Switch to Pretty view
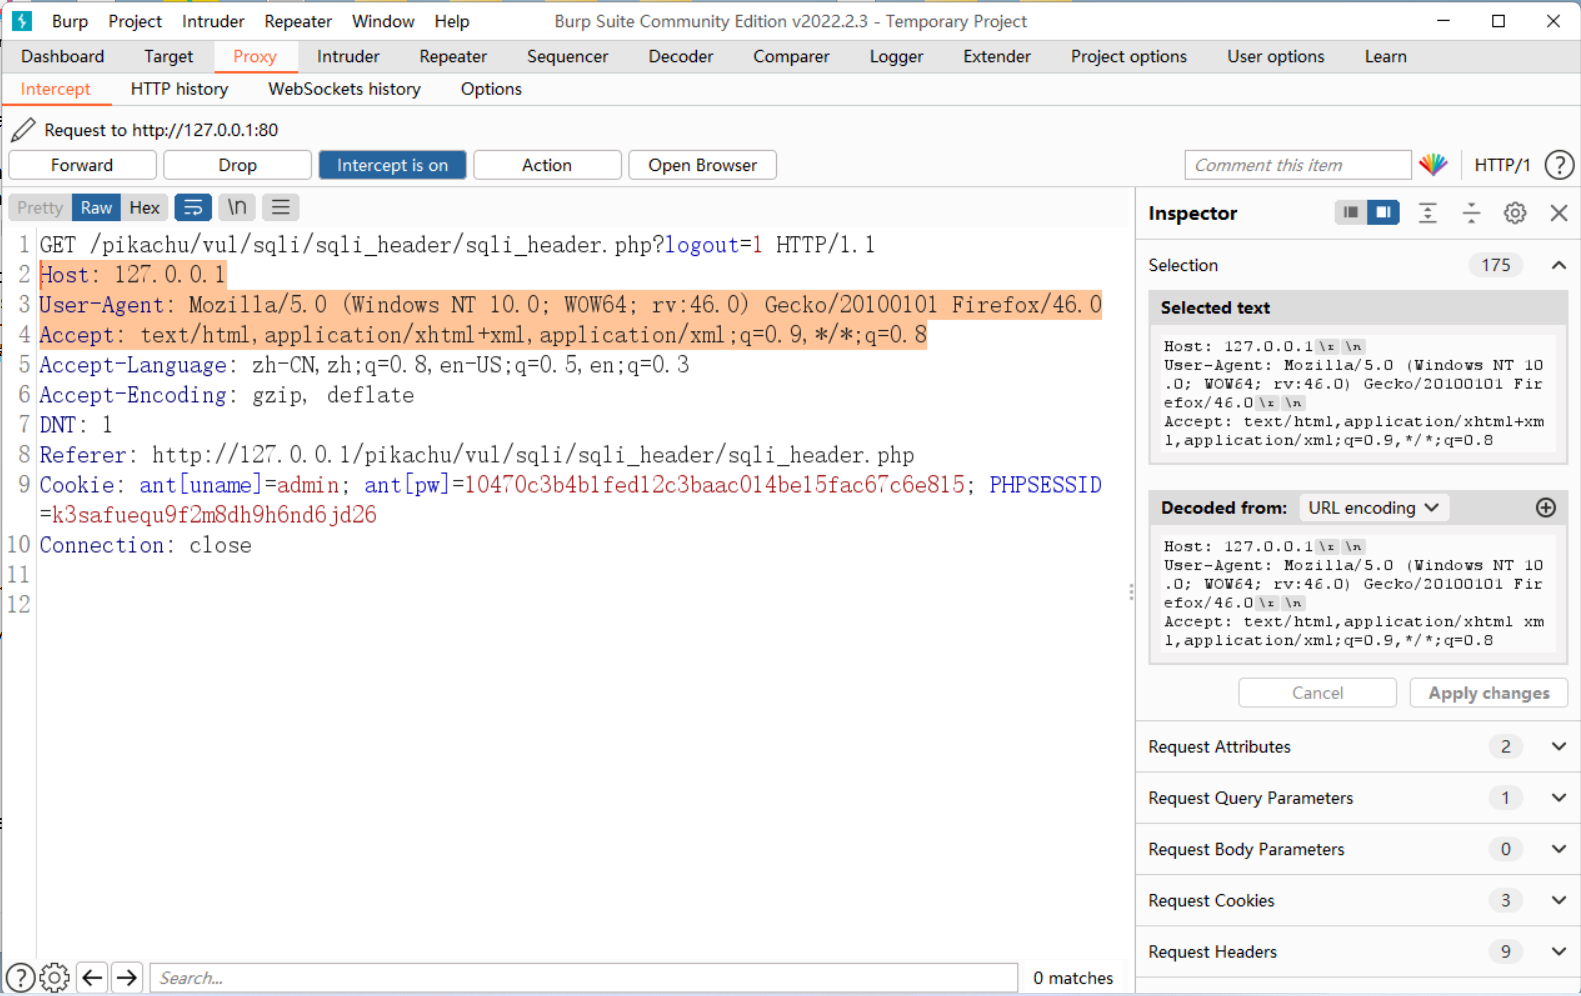 pyautogui.click(x=40, y=207)
